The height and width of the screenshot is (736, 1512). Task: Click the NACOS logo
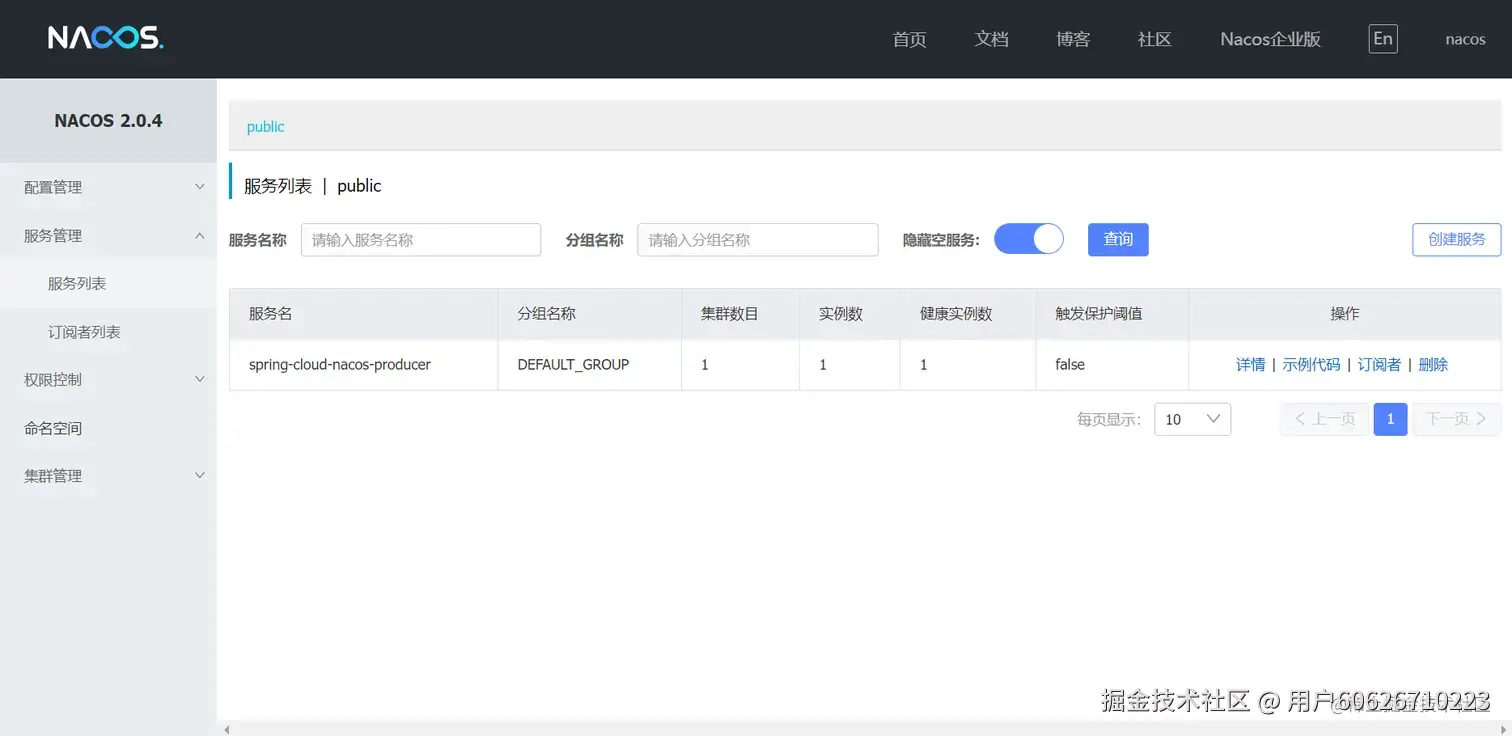[x=105, y=38]
